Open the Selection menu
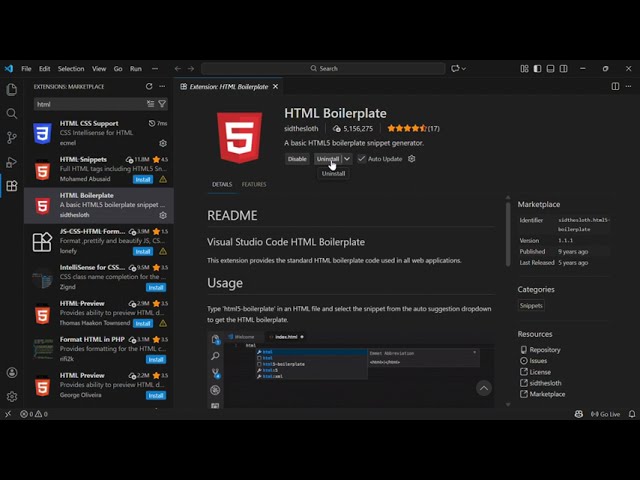The width and height of the screenshot is (640, 480). click(71, 69)
